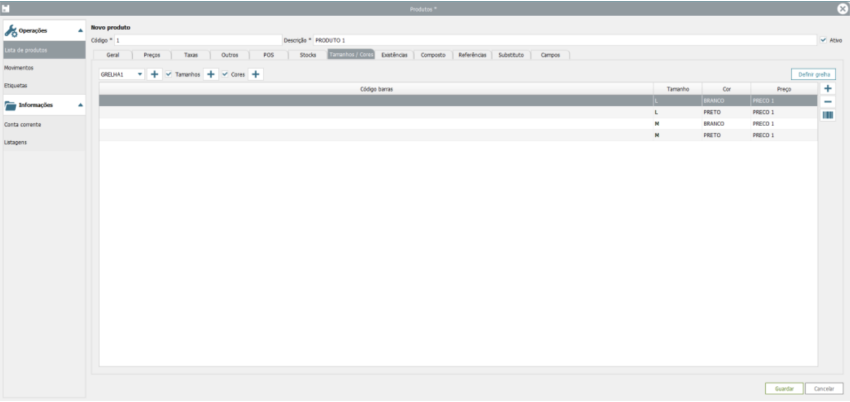850x402 pixels.
Task: Open the Existências tab
Action: (x=394, y=55)
